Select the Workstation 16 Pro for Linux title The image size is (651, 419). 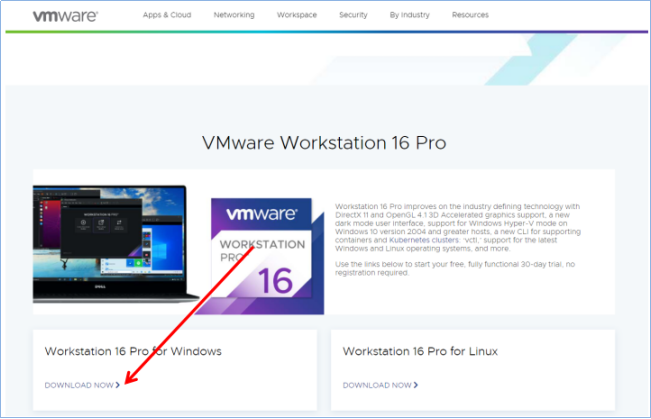coord(420,351)
